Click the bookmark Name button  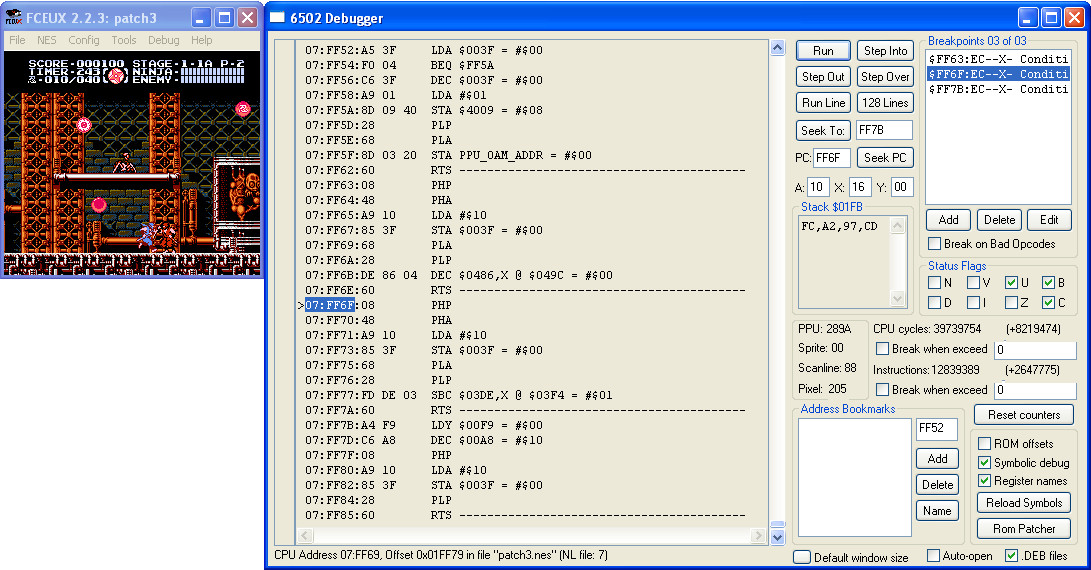(x=937, y=511)
